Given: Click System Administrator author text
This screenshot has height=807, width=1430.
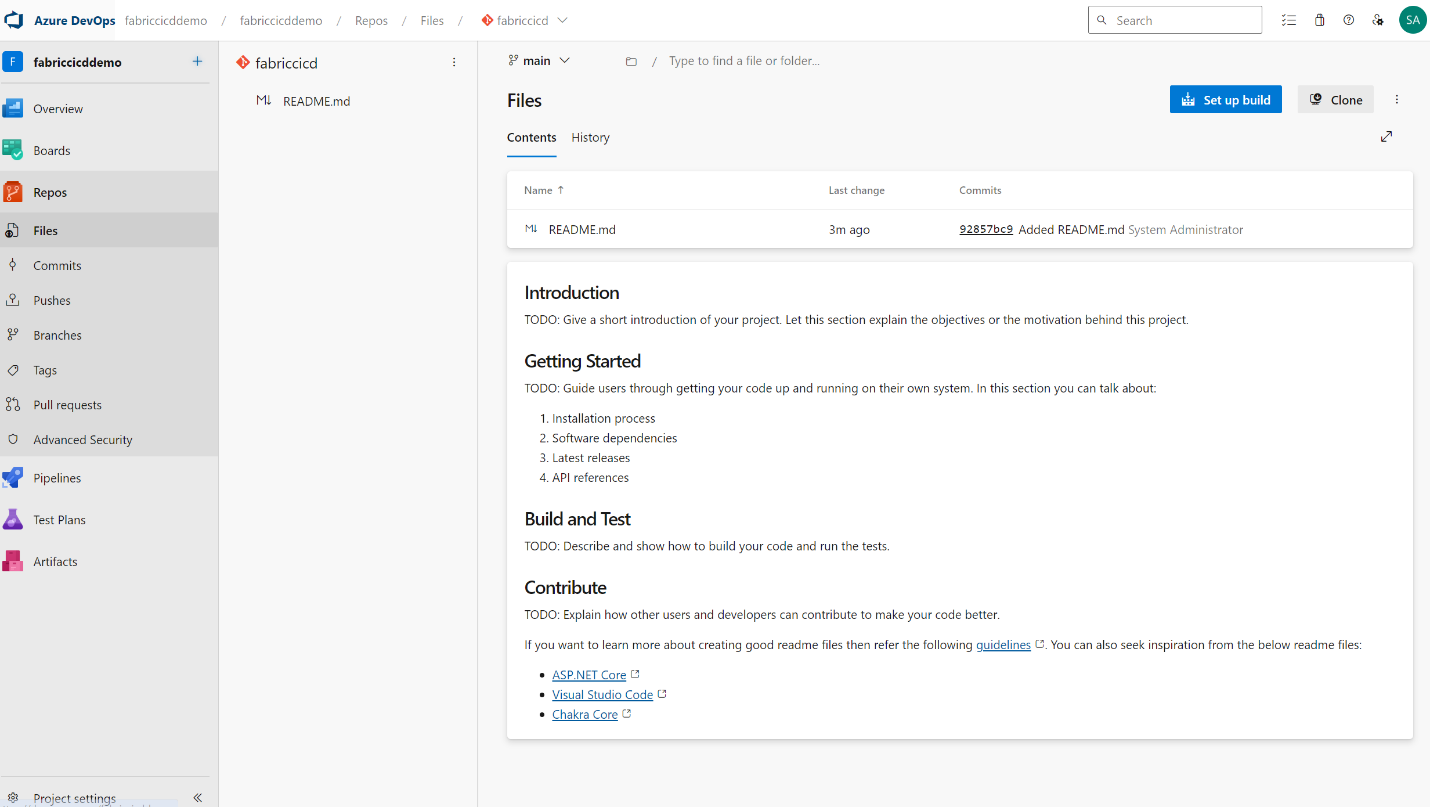Looking at the screenshot, I should [x=1186, y=230].
